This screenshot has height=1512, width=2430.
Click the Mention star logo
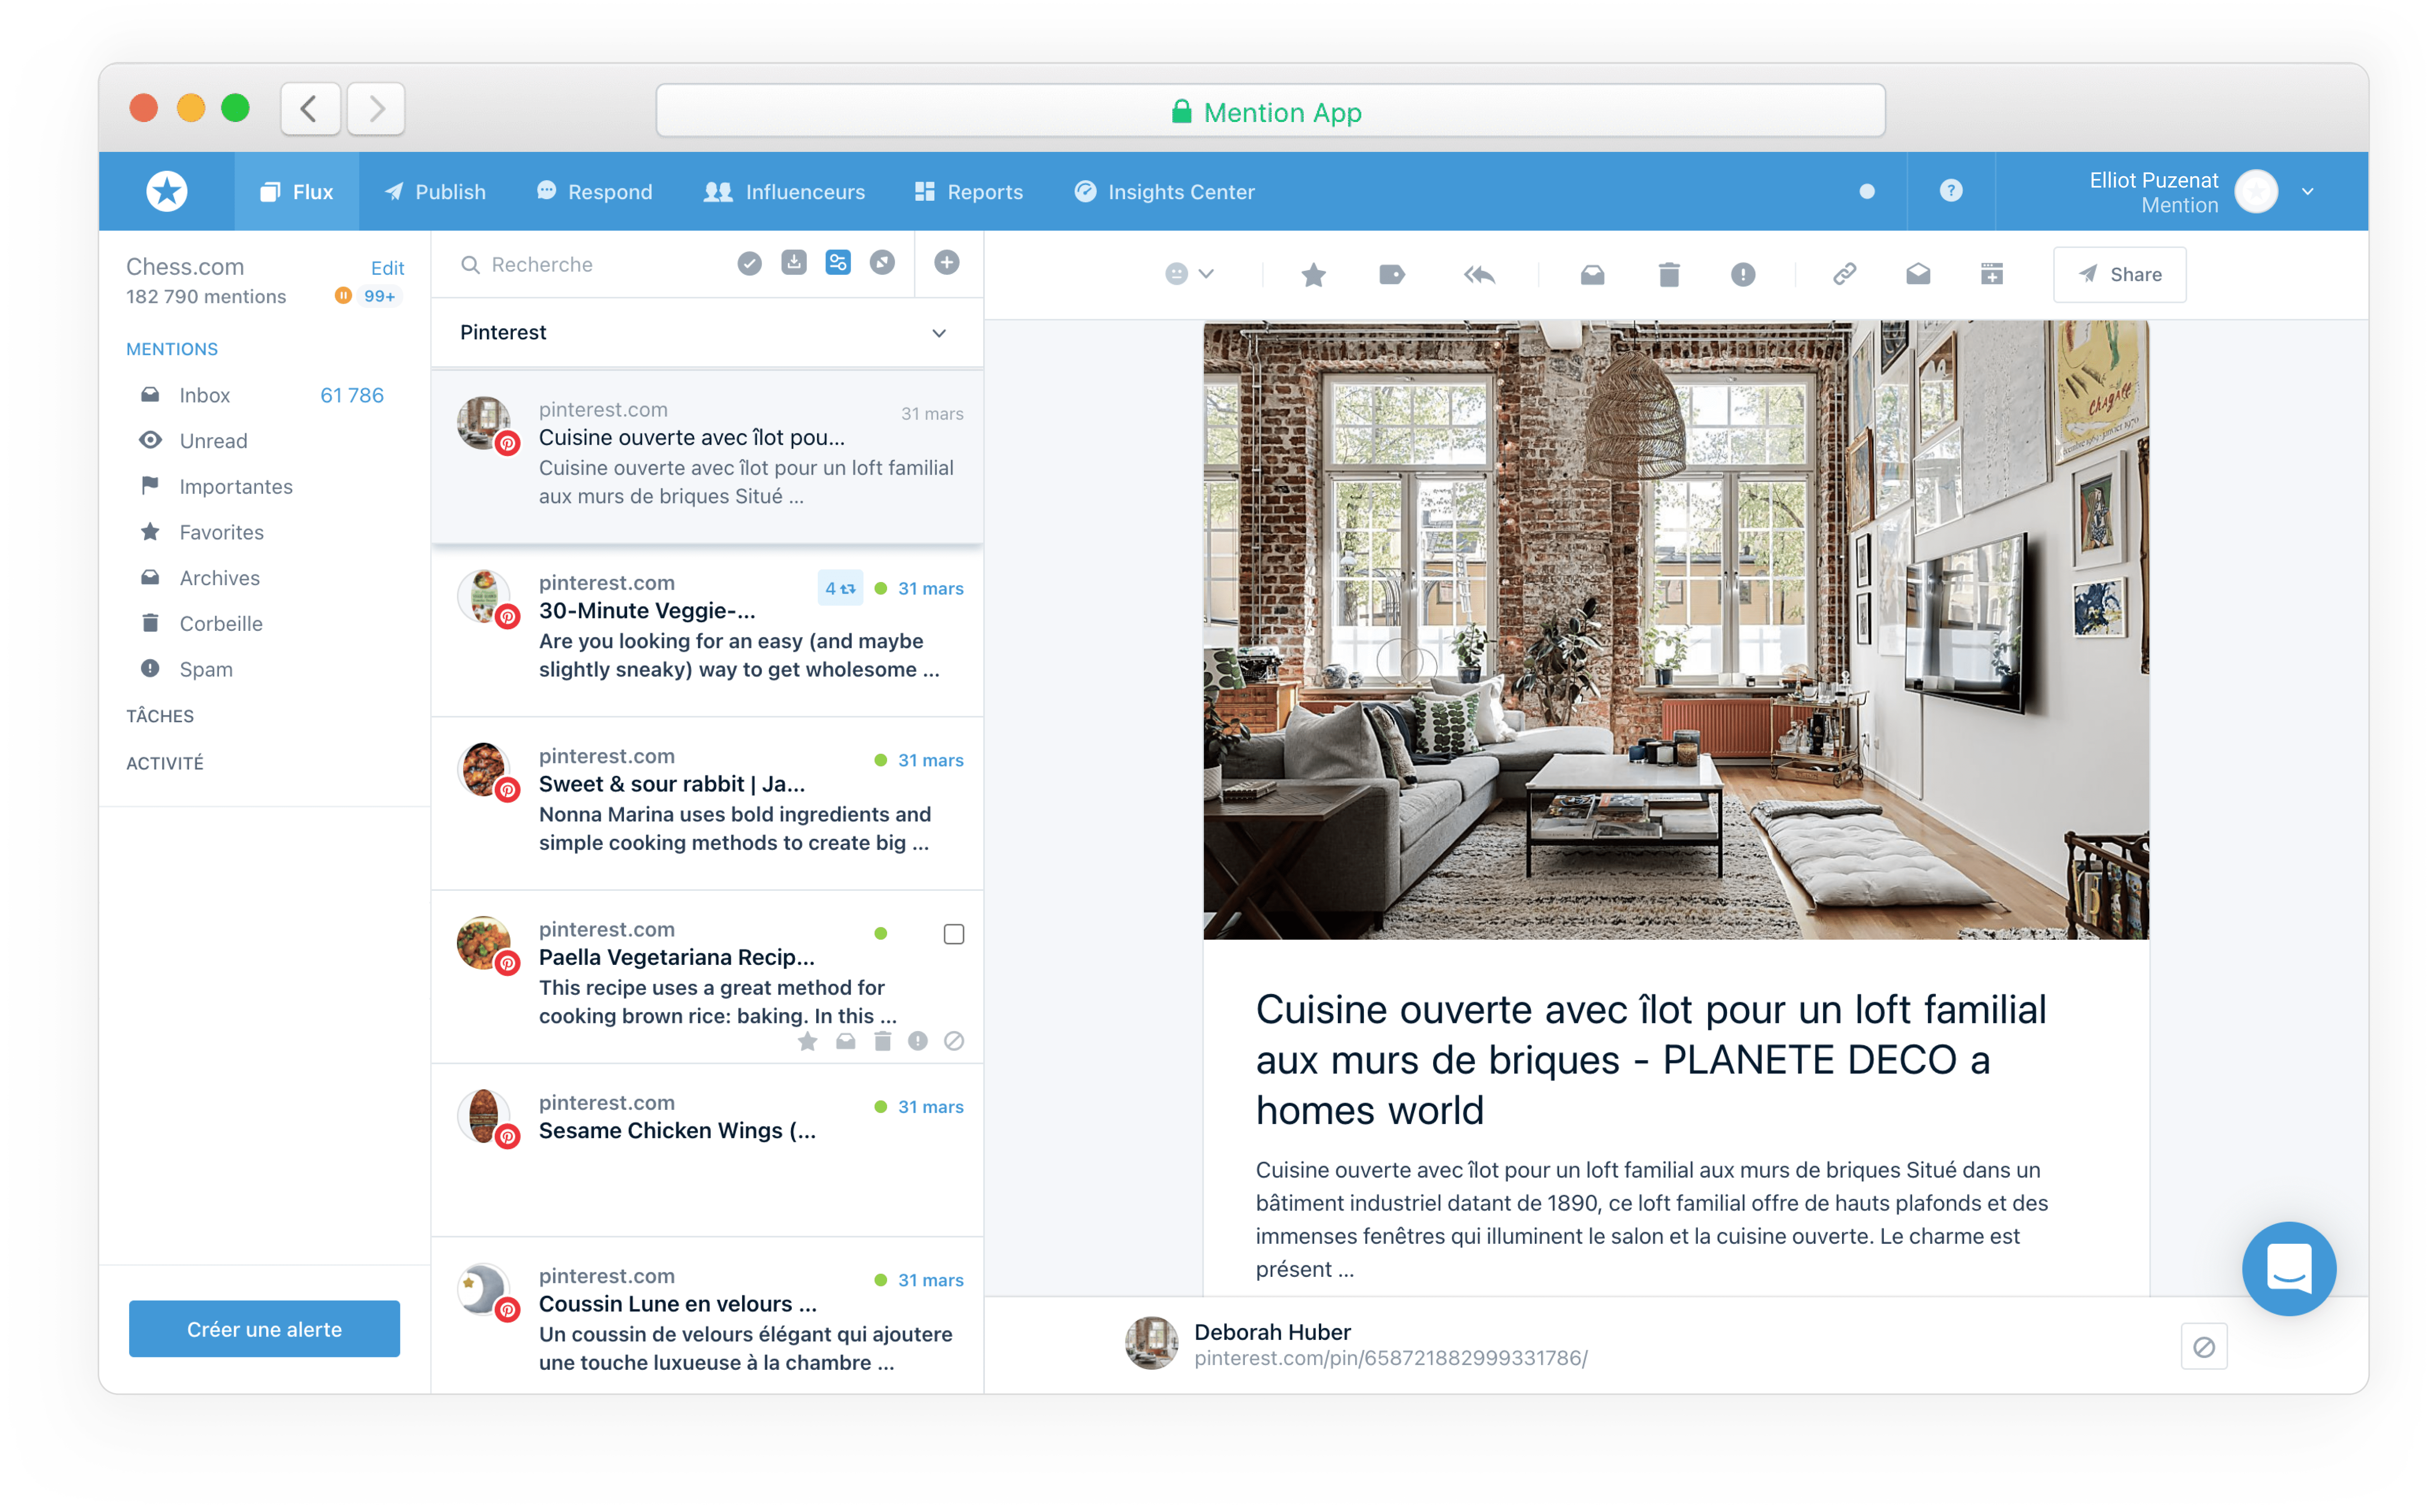(167, 191)
